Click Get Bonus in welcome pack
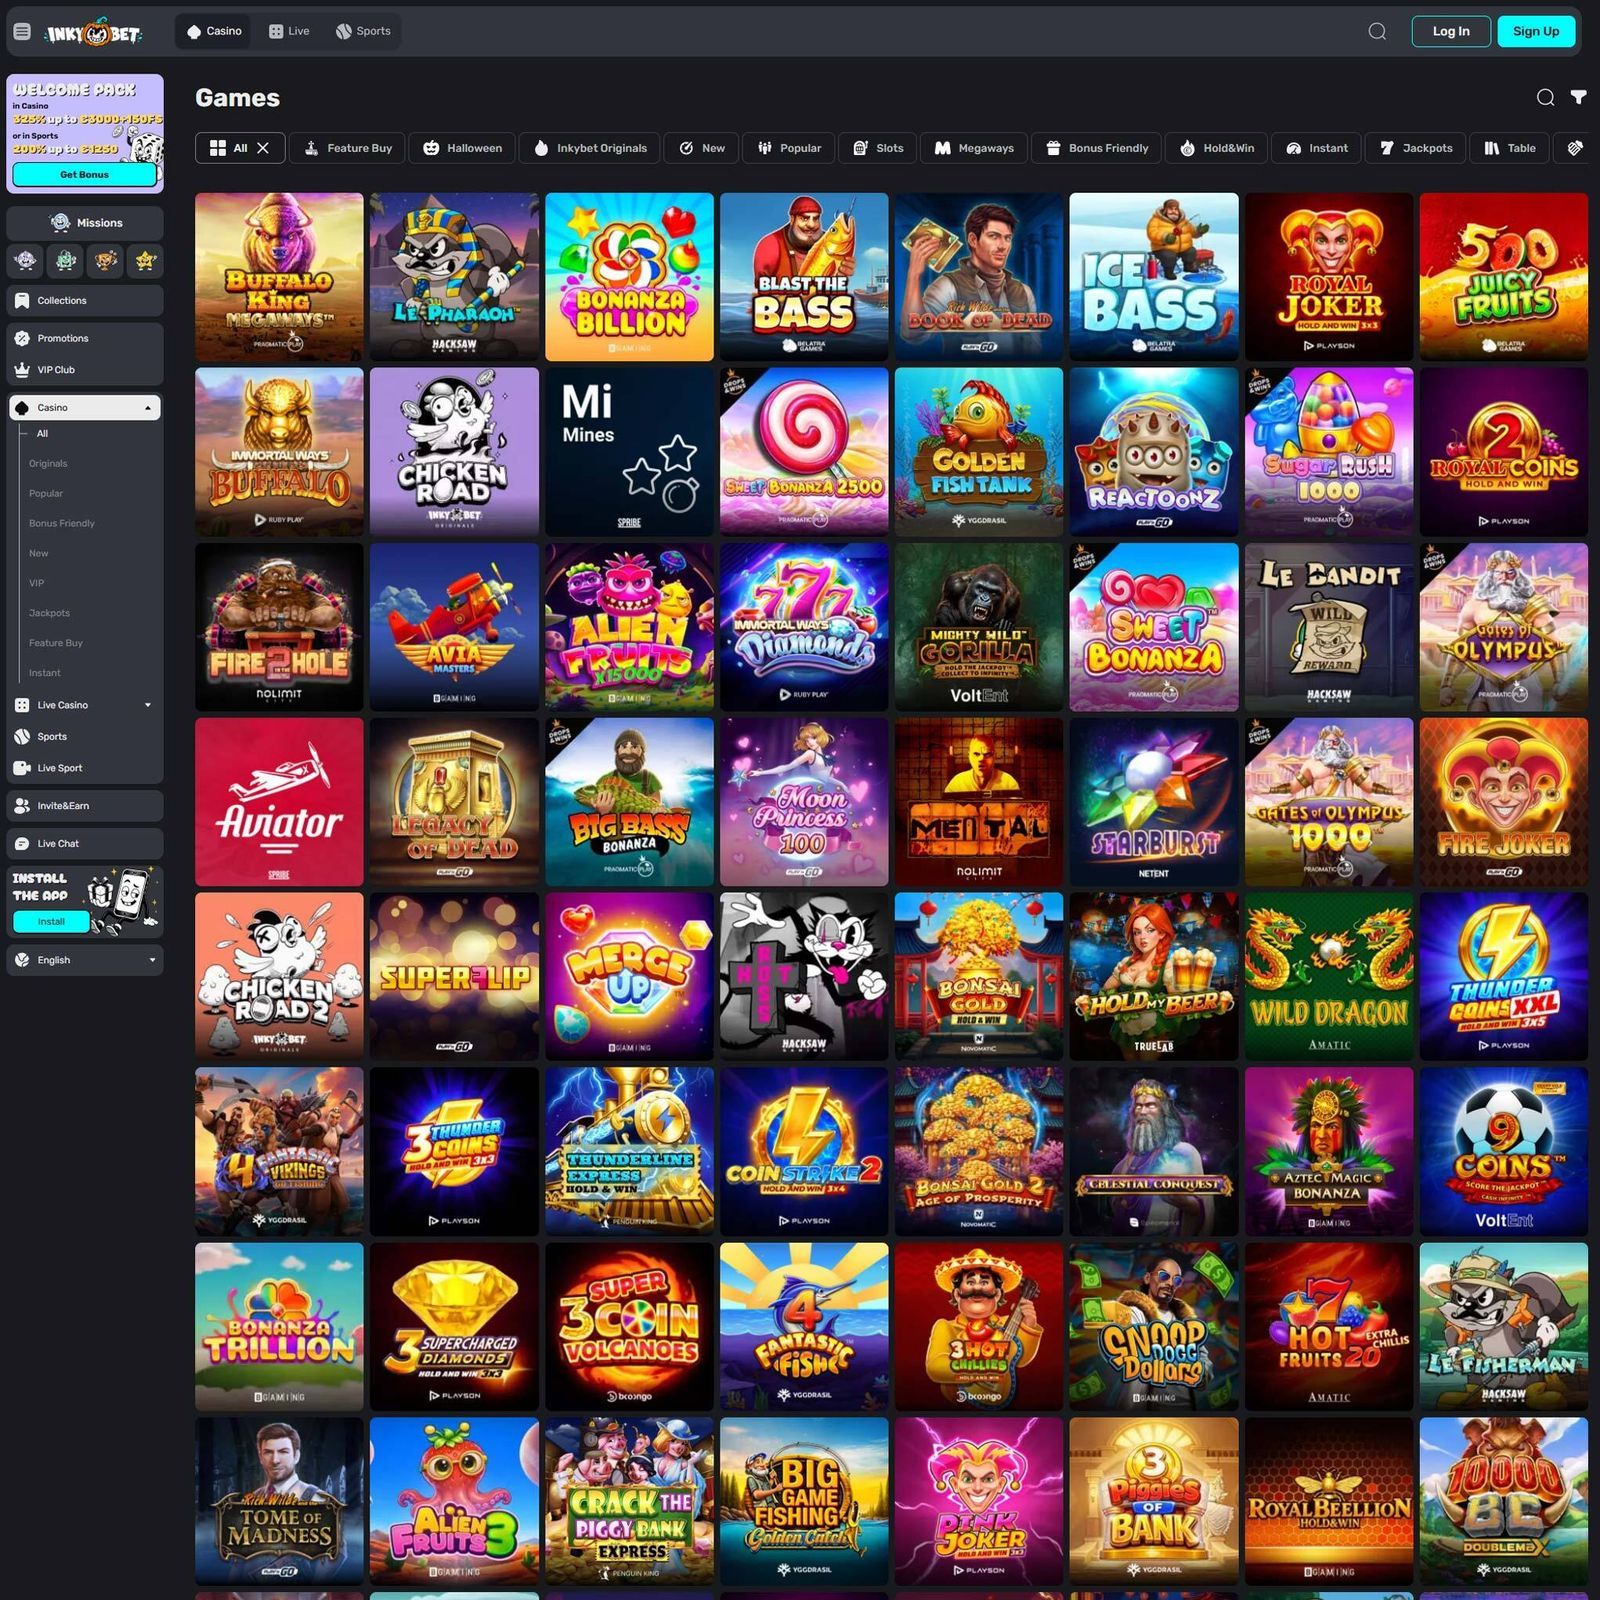The width and height of the screenshot is (1600, 1600). point(84,174)
